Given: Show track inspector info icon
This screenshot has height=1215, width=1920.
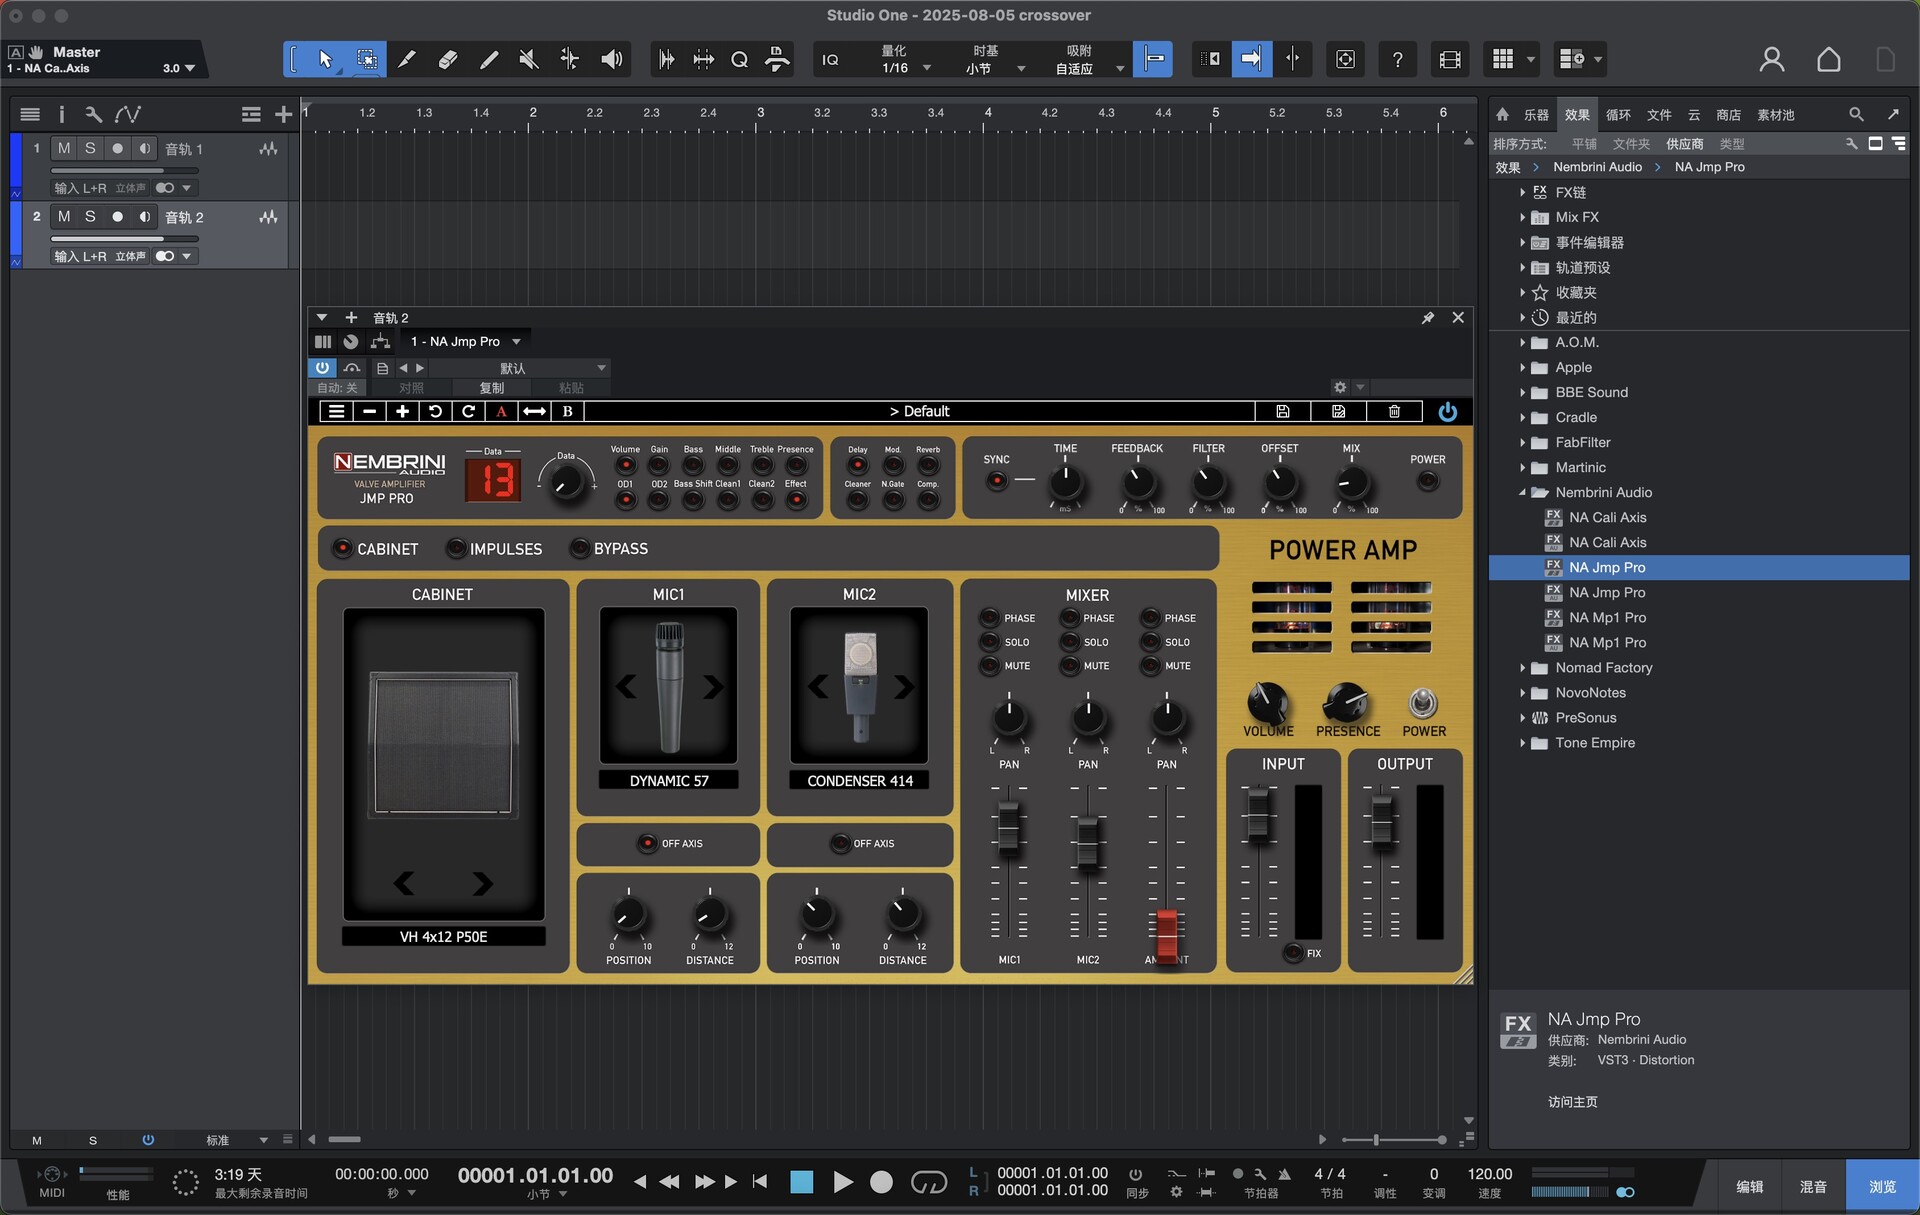Looking at the screenshot, I should tap(61, 114).
